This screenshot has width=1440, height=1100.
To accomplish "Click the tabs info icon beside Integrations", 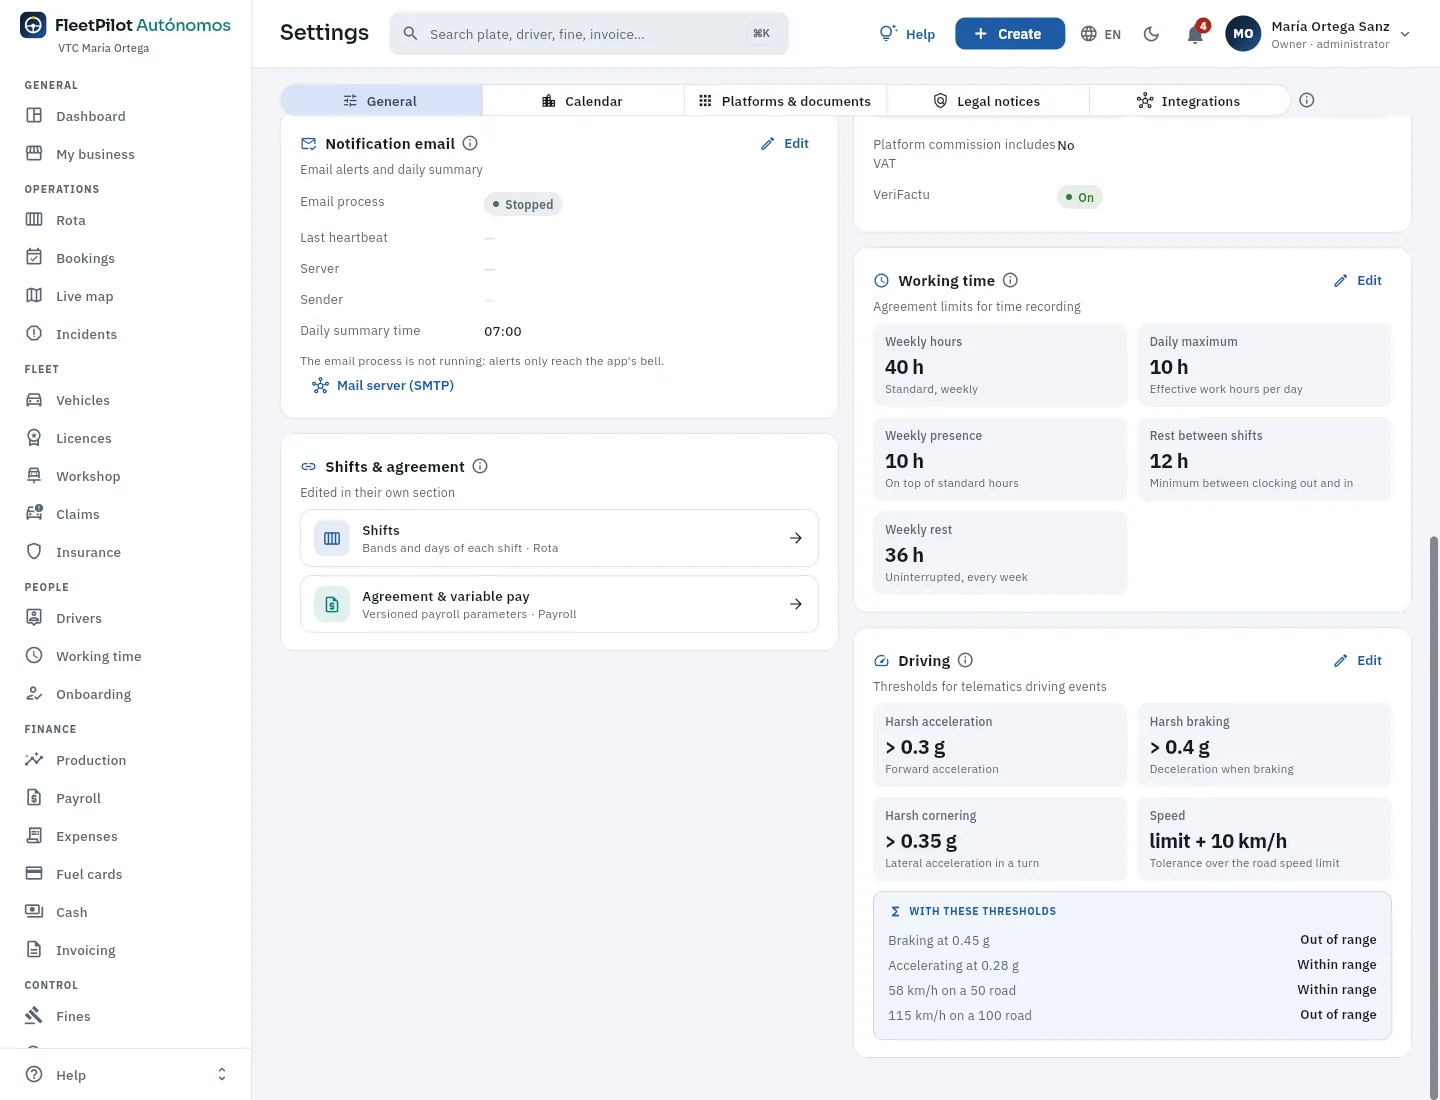I will pyautogui.click(x=1306, y=100).
